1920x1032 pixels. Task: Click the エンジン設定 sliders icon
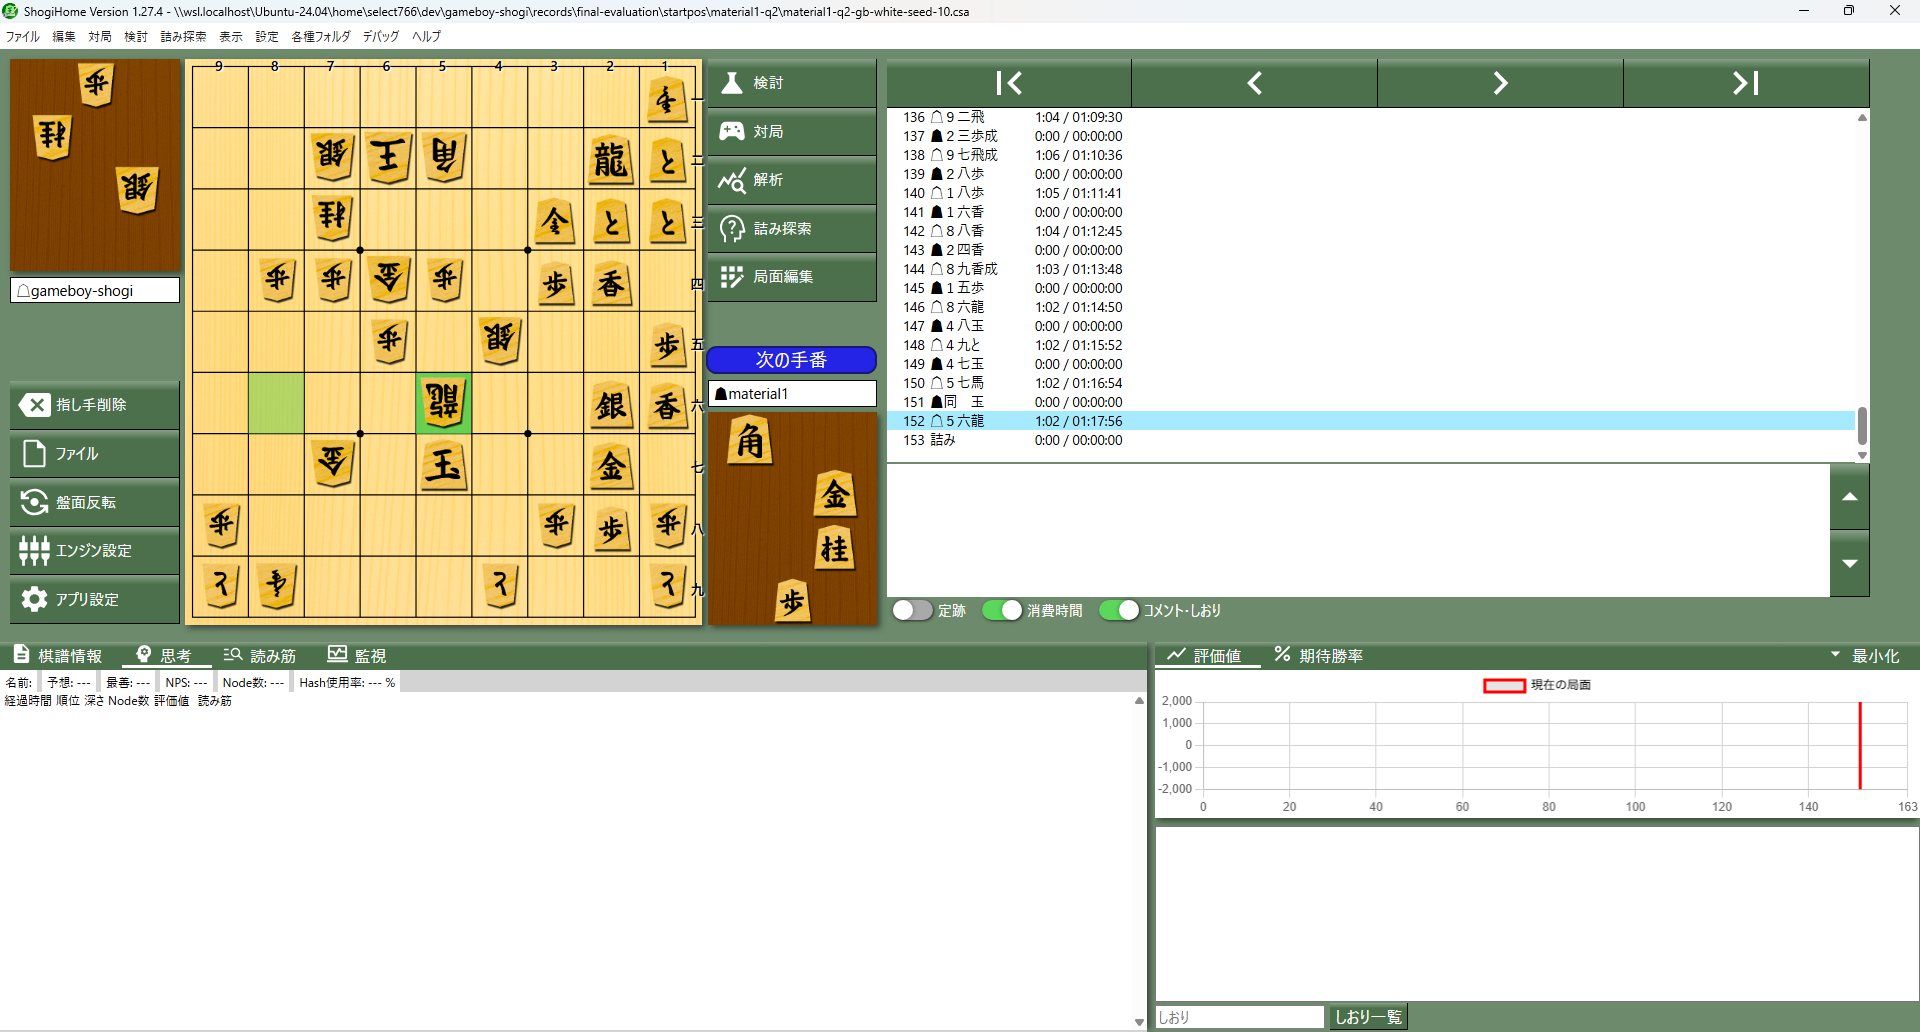coord(34,550)
